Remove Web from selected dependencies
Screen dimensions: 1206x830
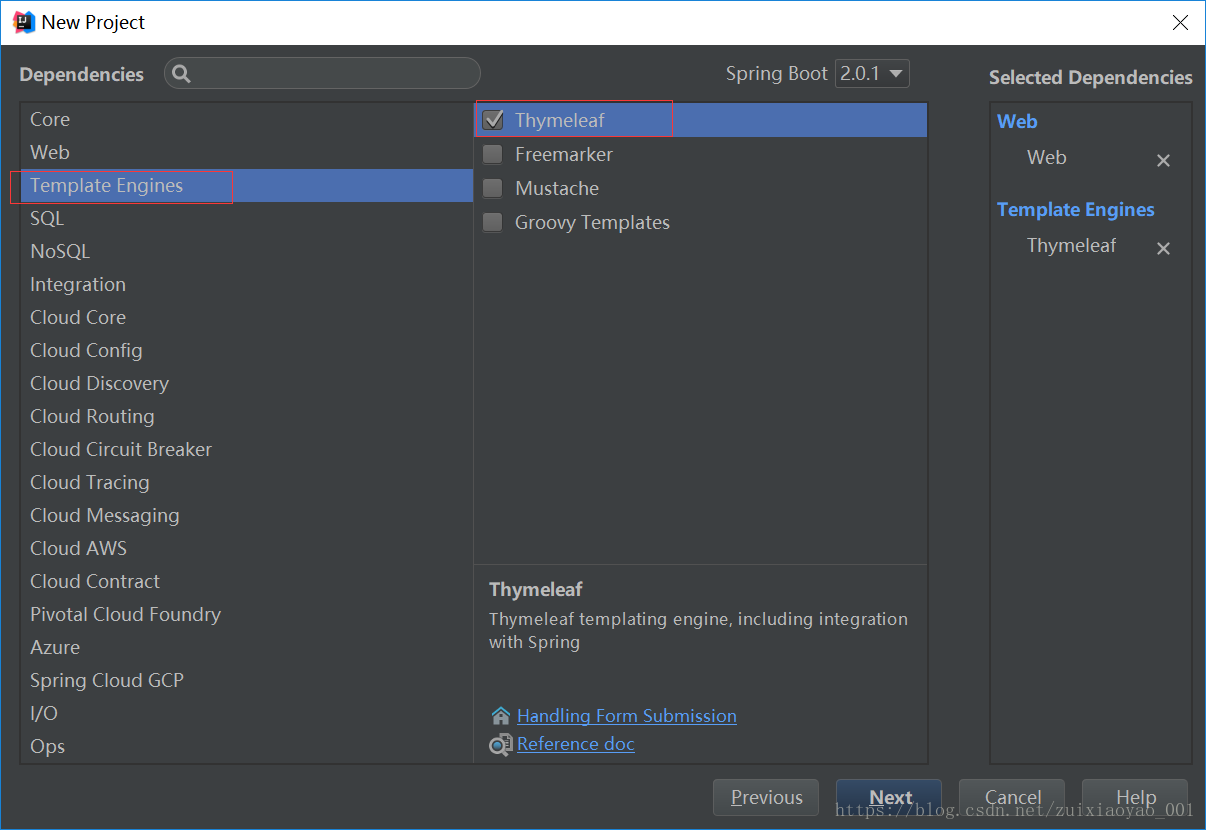tap(1163, 160)
